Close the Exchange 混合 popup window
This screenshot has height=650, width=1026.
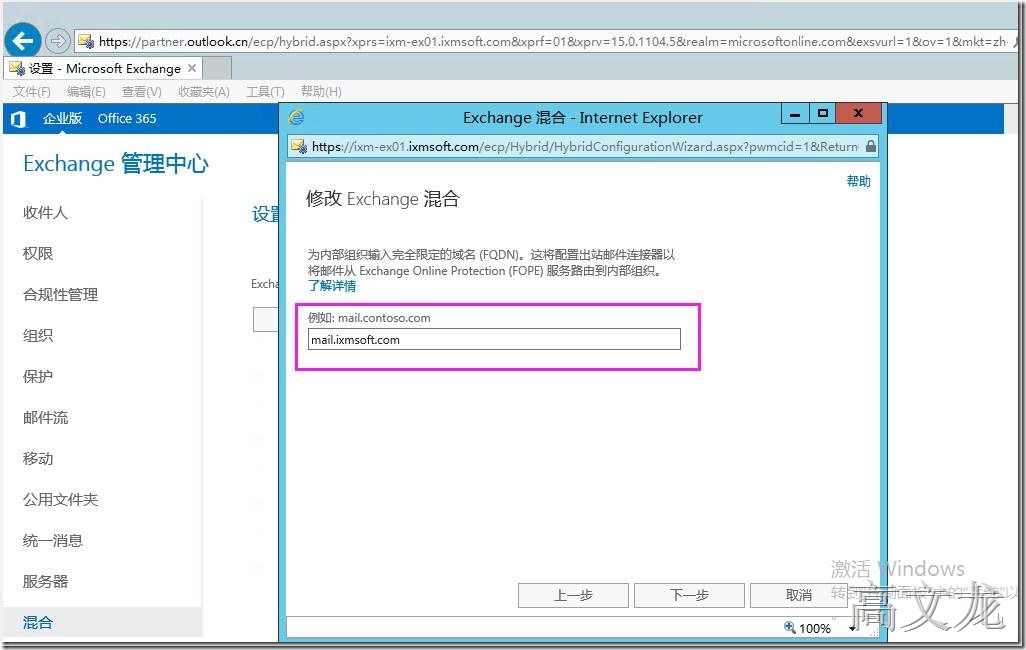[858, 114]
